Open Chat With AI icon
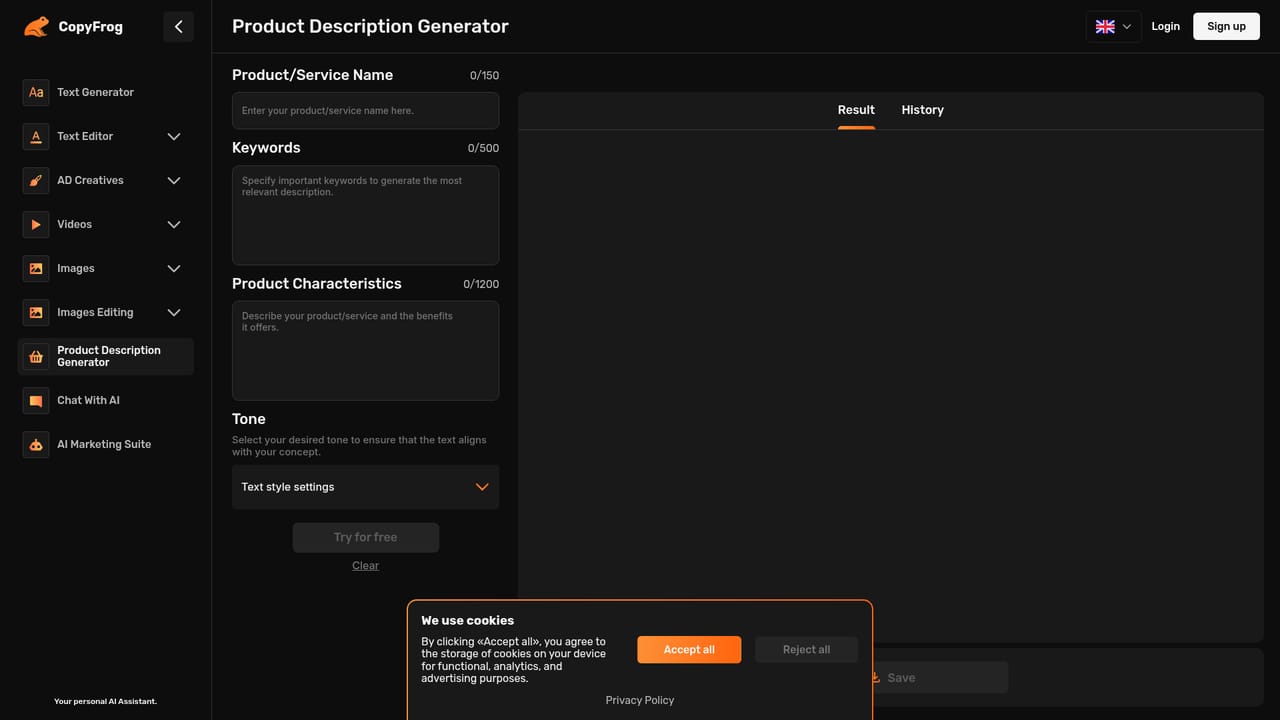1280x720 pixels. coord(36,400)
